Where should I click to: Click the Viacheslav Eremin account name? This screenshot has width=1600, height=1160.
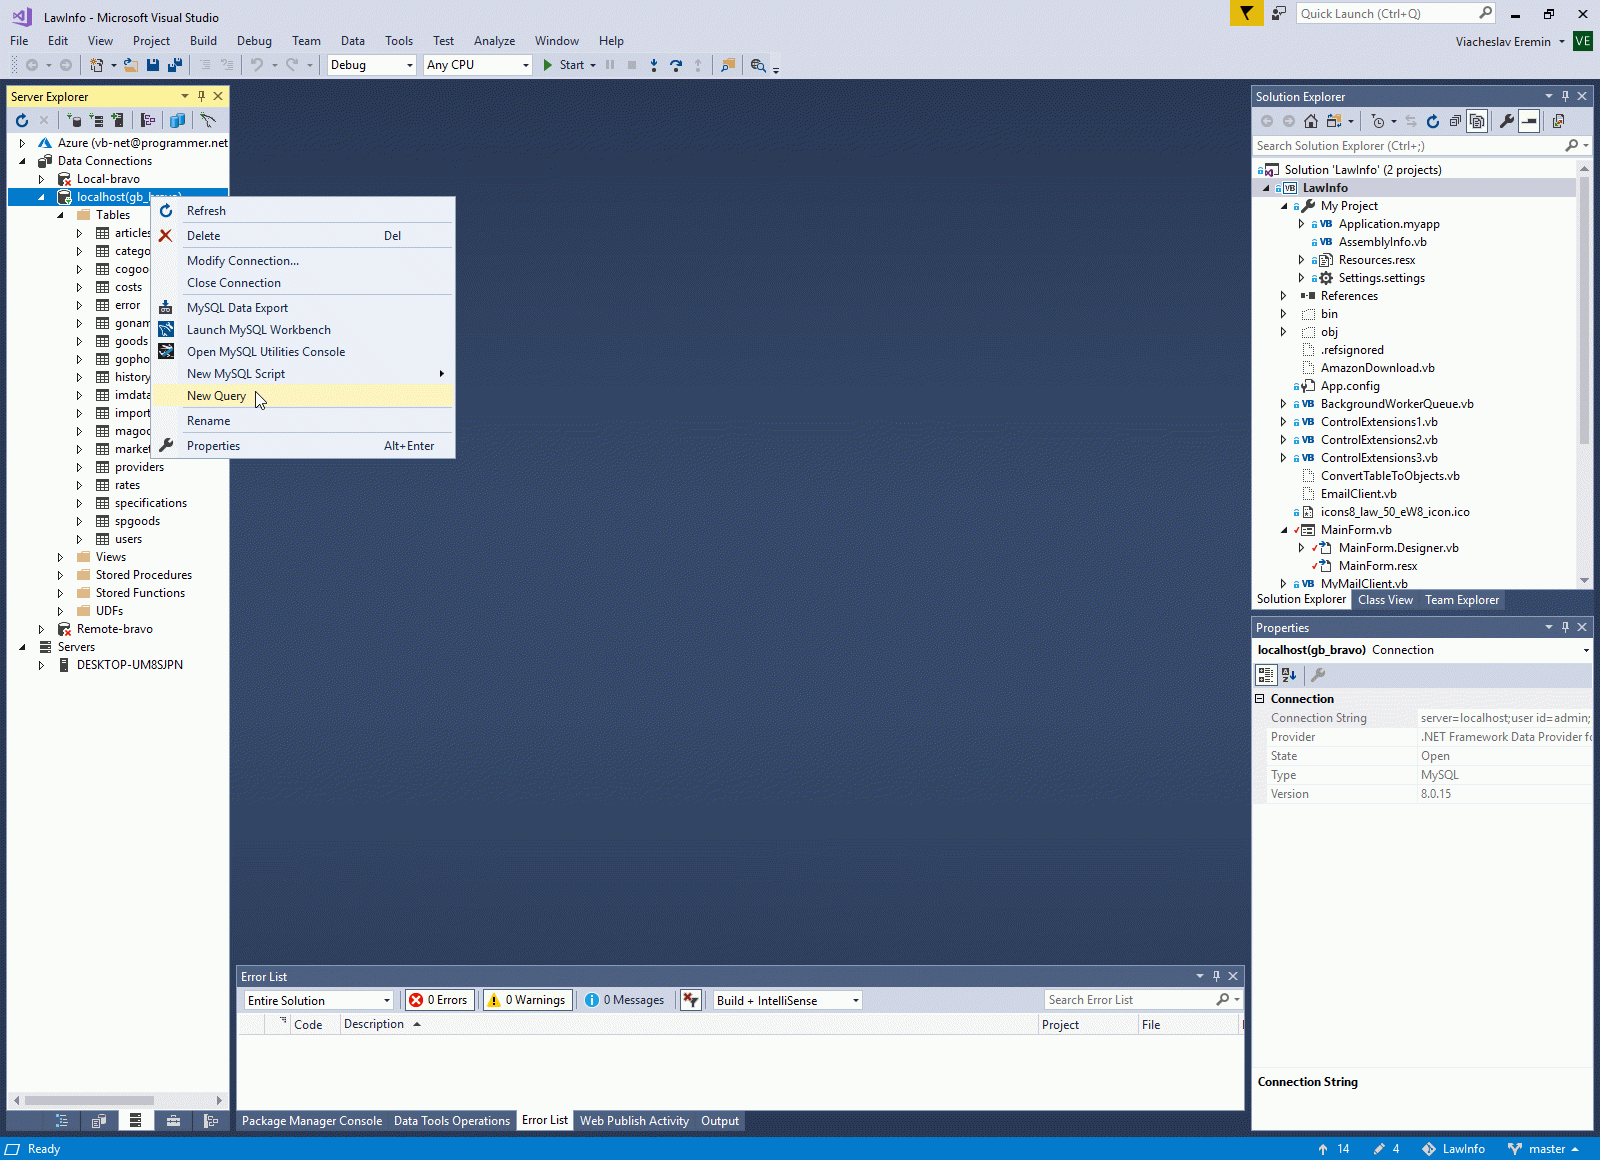pyautogui.click(x=1503, y=42)
